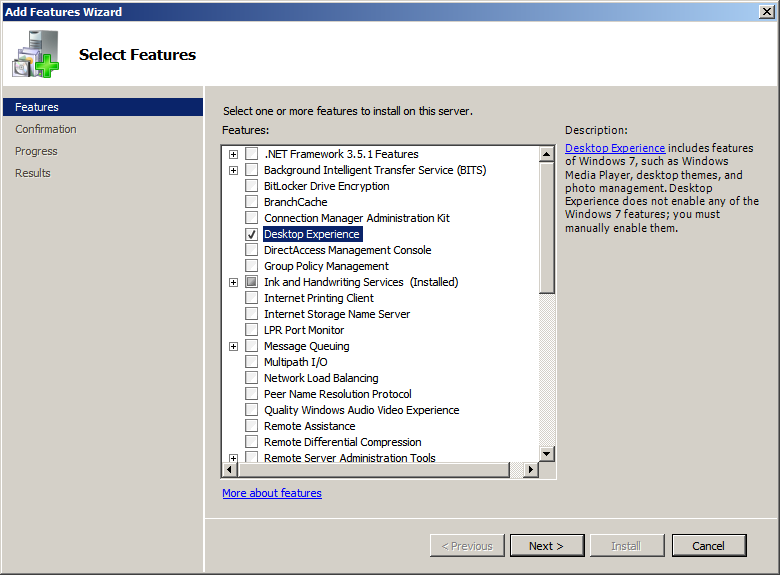
Task: Click horizontal scrollbar right arrow
Action: point(530,470)
